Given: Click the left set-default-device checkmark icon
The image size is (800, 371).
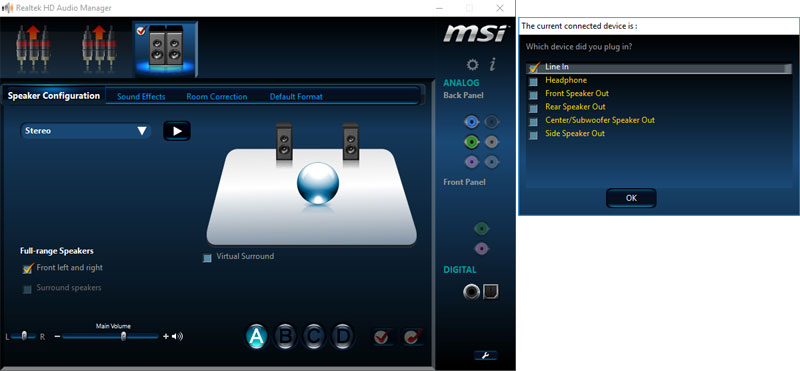Looking at the screenshot, I should click(382, 337).
